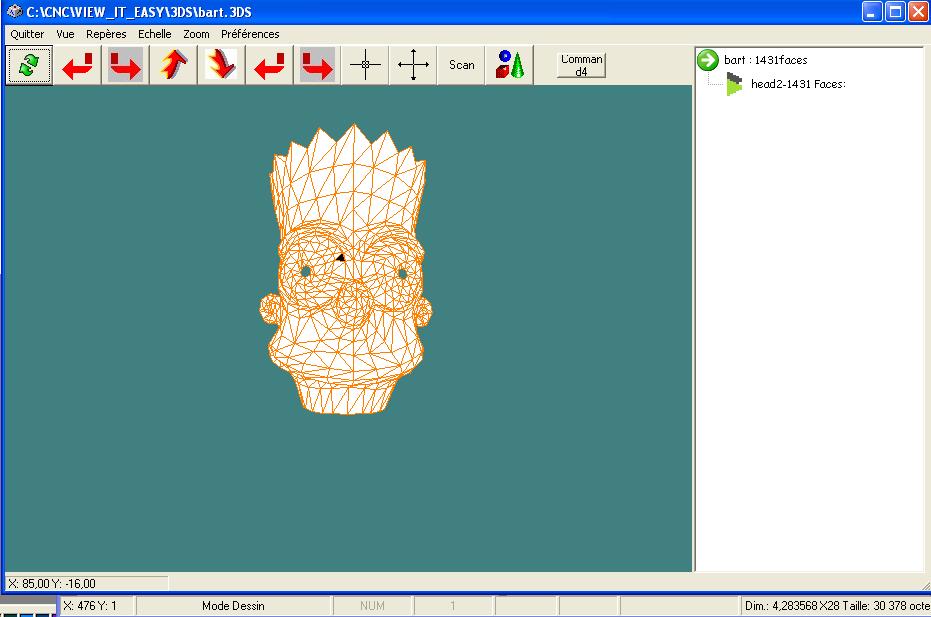Open the Préférences menu
Viewport: 931px width, 617px height.
click(250, 34)
